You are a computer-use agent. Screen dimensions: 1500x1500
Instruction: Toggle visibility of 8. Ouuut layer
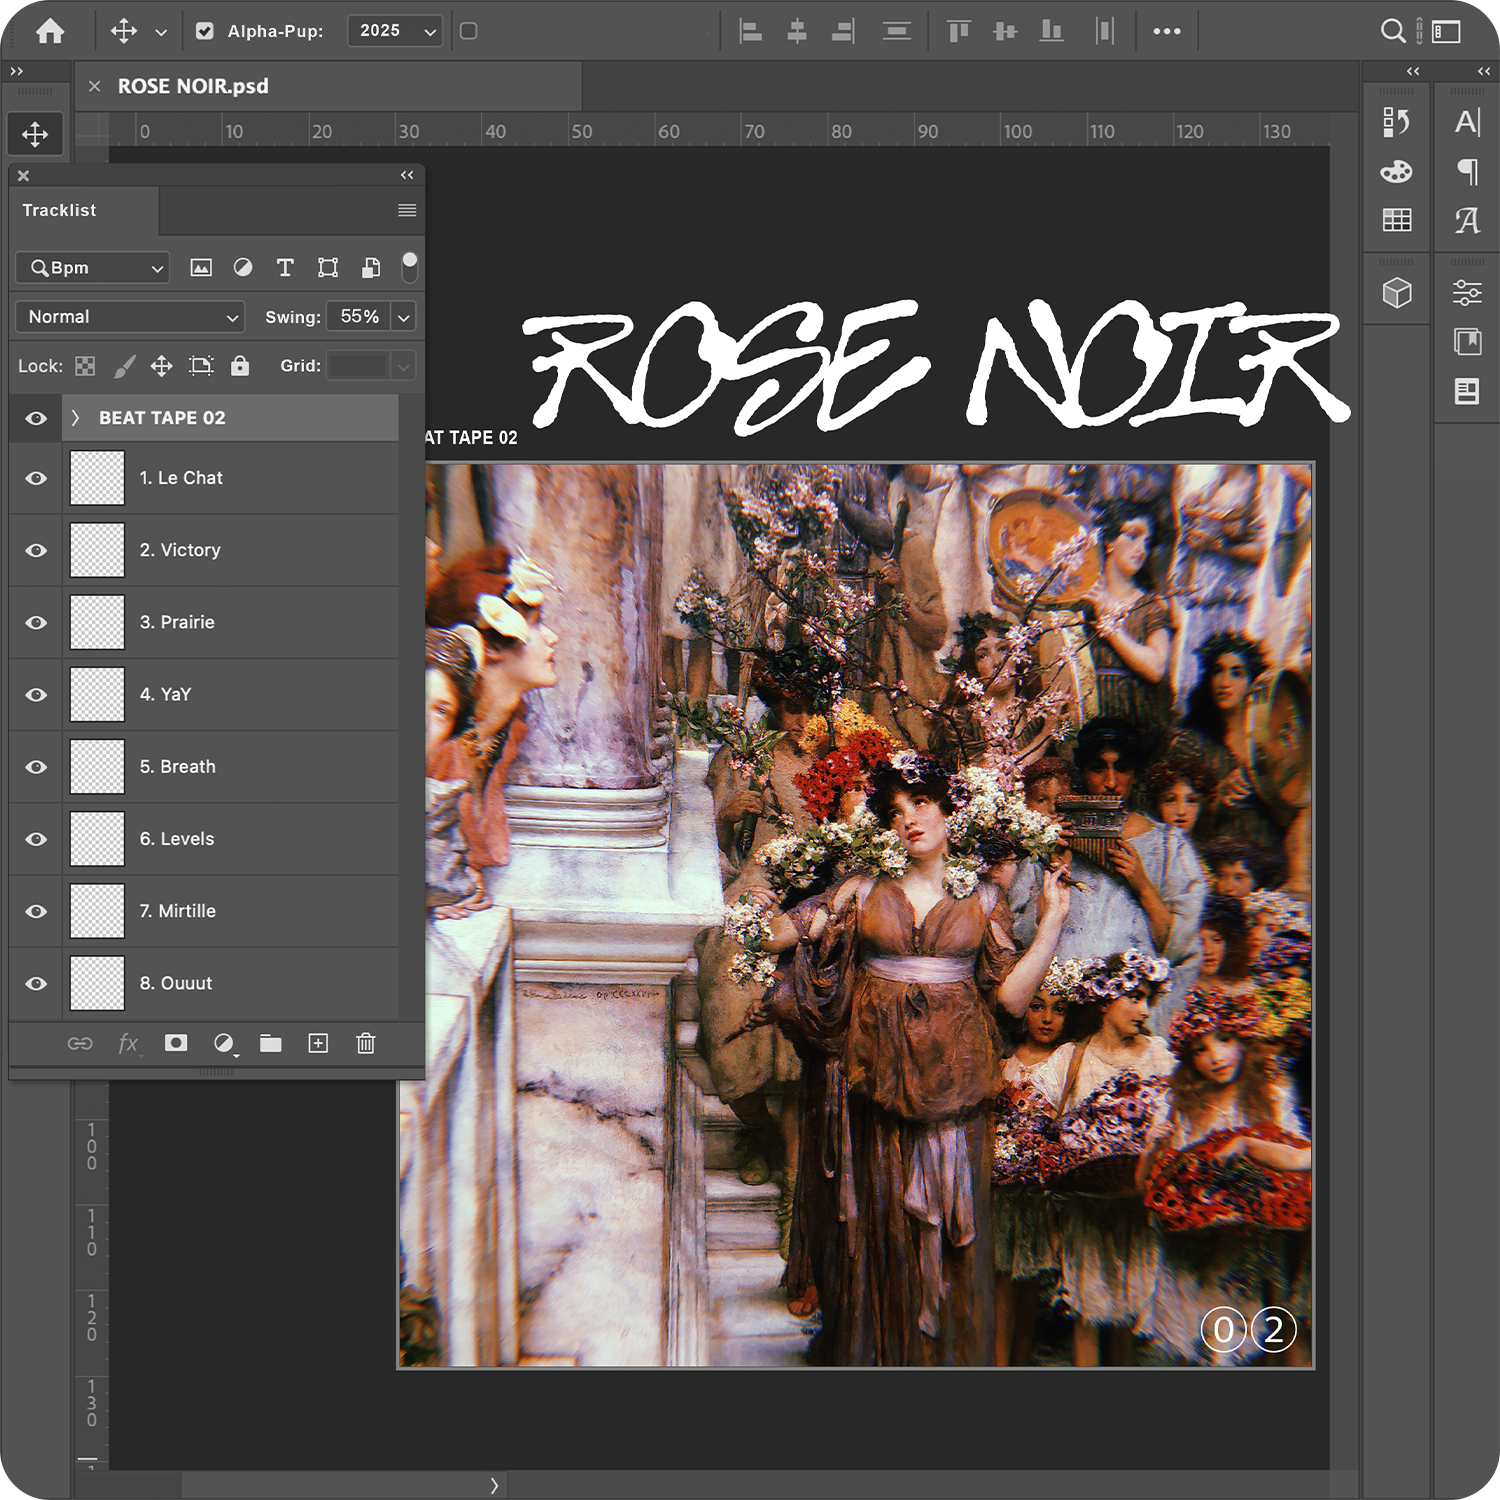(36, 983)
